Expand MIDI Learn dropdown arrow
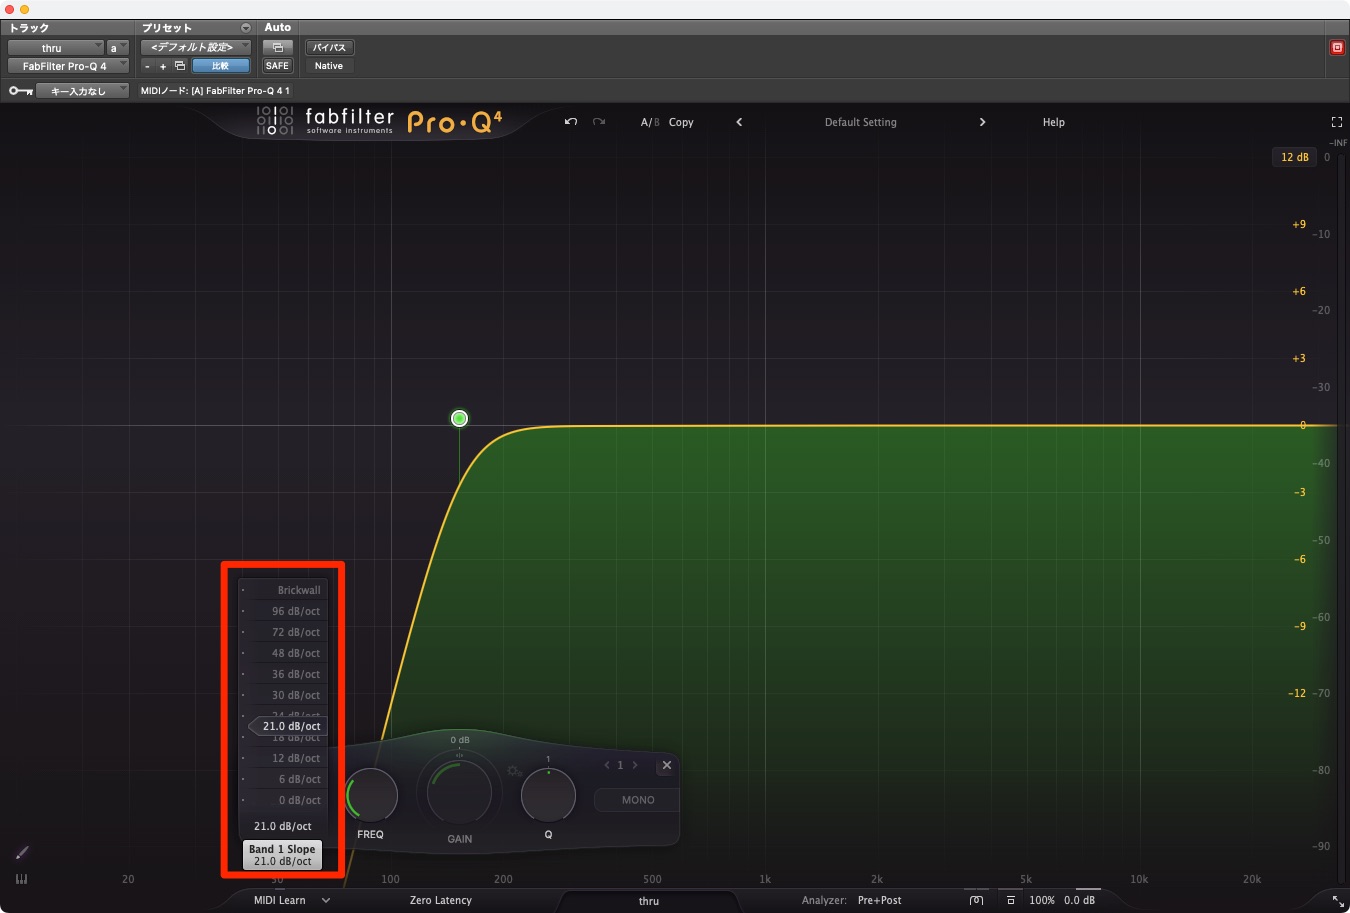The height and width of the screenshot is (913, 1350). 326,900
